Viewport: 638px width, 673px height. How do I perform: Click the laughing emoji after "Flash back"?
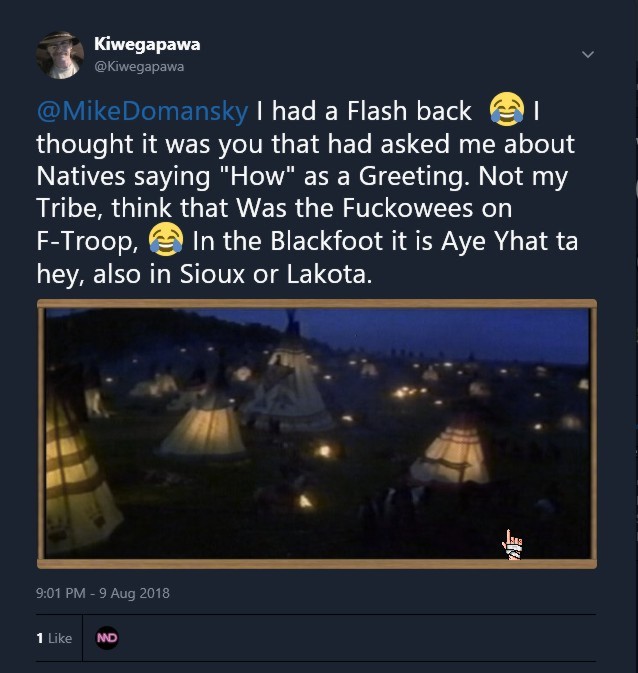point(508,109)
